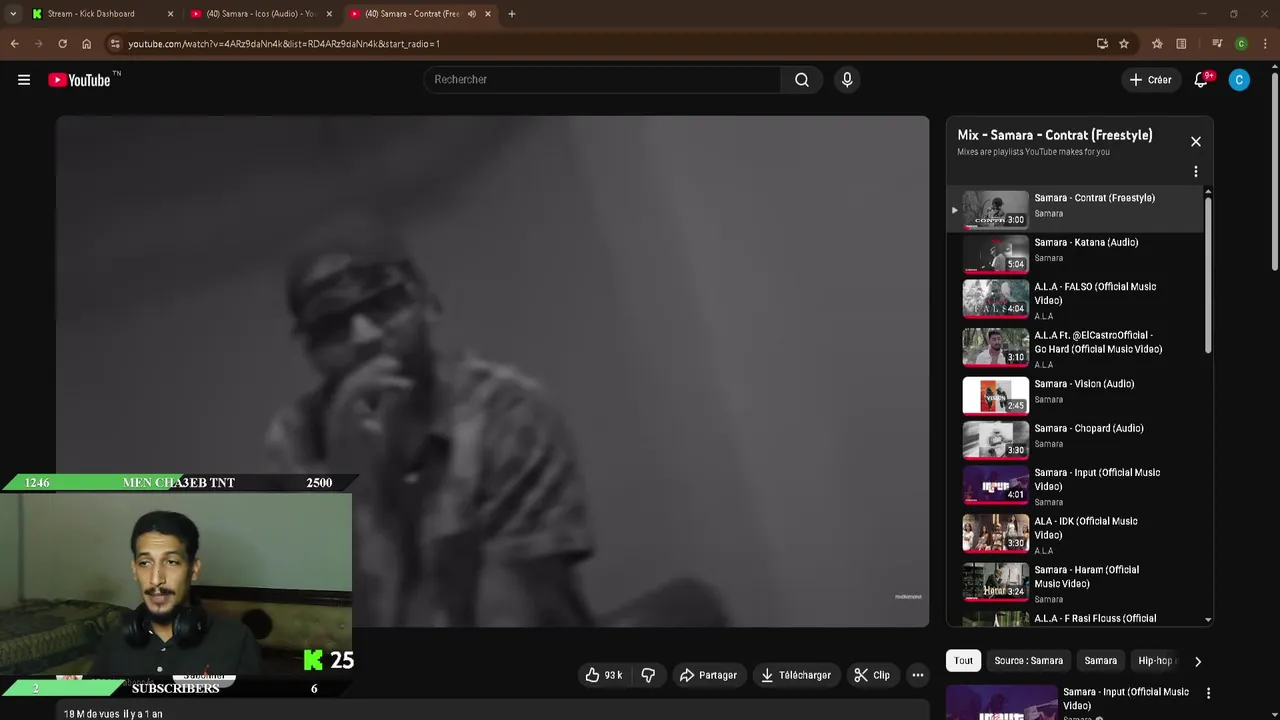Open Samara - Input playlist entry title
The image size is (1280, 720).
tap(1097, 479)
